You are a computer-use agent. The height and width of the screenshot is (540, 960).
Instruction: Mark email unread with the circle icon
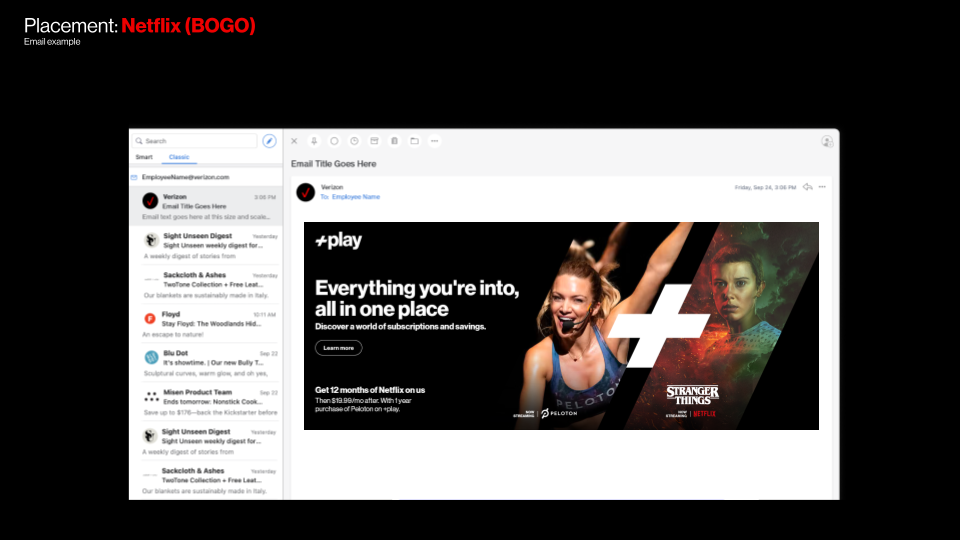coord(334,141)
